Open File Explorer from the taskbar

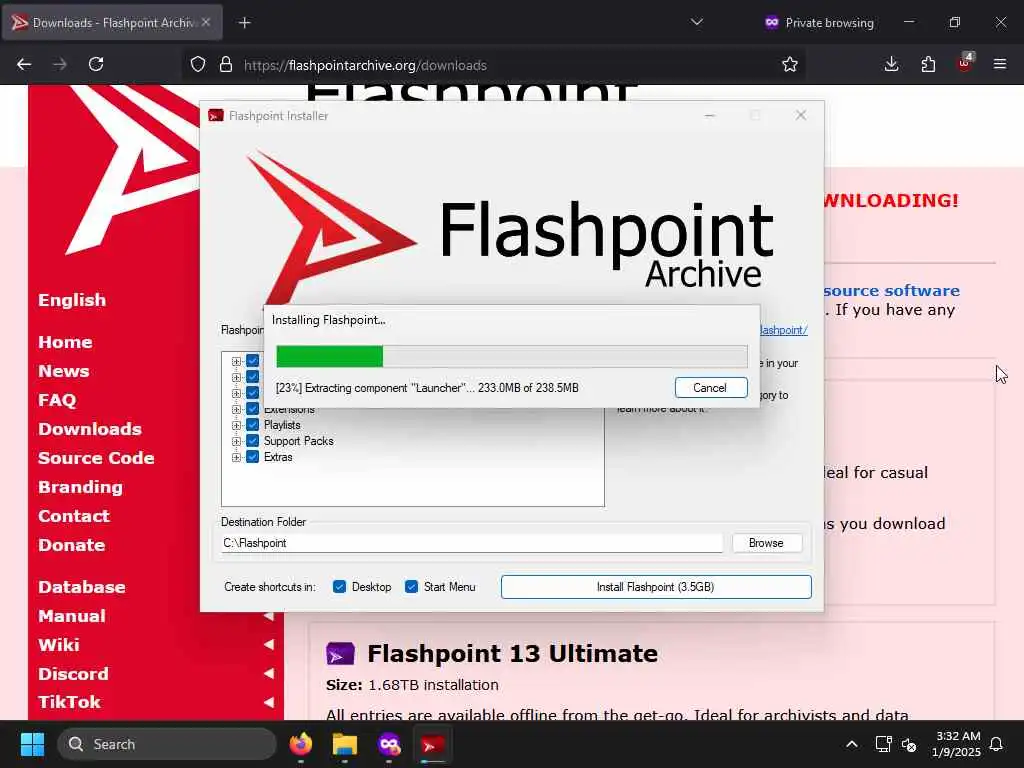tap(345, 744)
